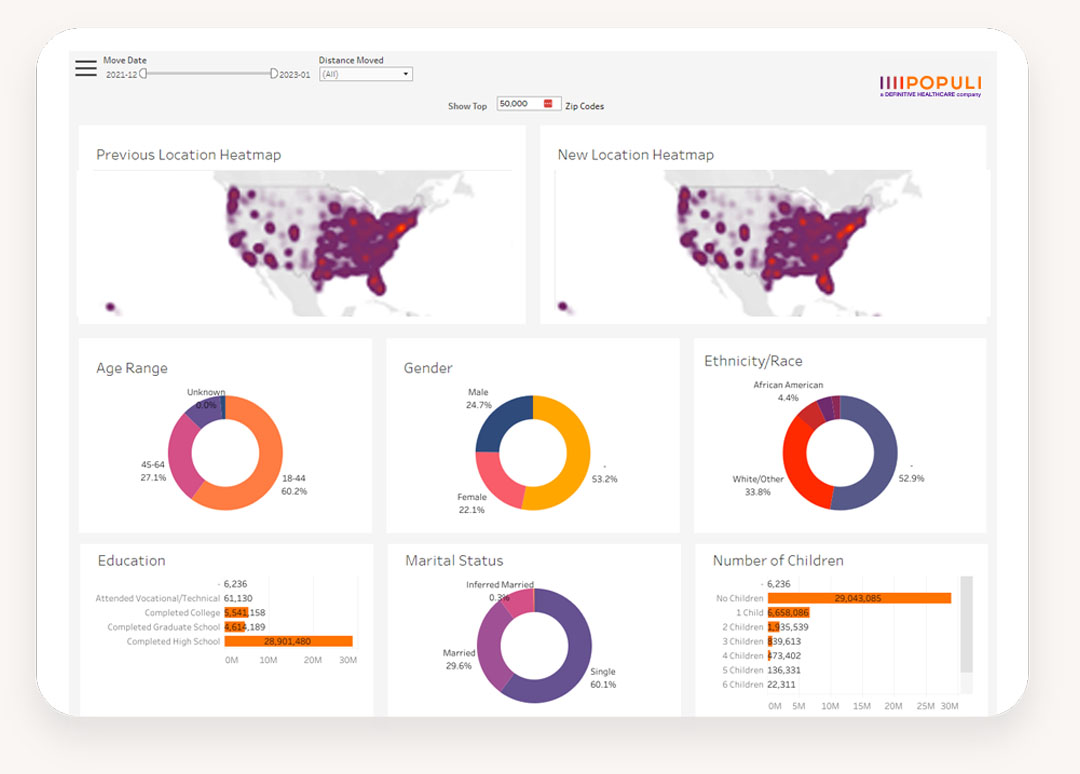The height and width of the screenshot is (774, 1080).
Task: Select the White/Other red segment in Ethnicity donut
Action: point(799,468)
